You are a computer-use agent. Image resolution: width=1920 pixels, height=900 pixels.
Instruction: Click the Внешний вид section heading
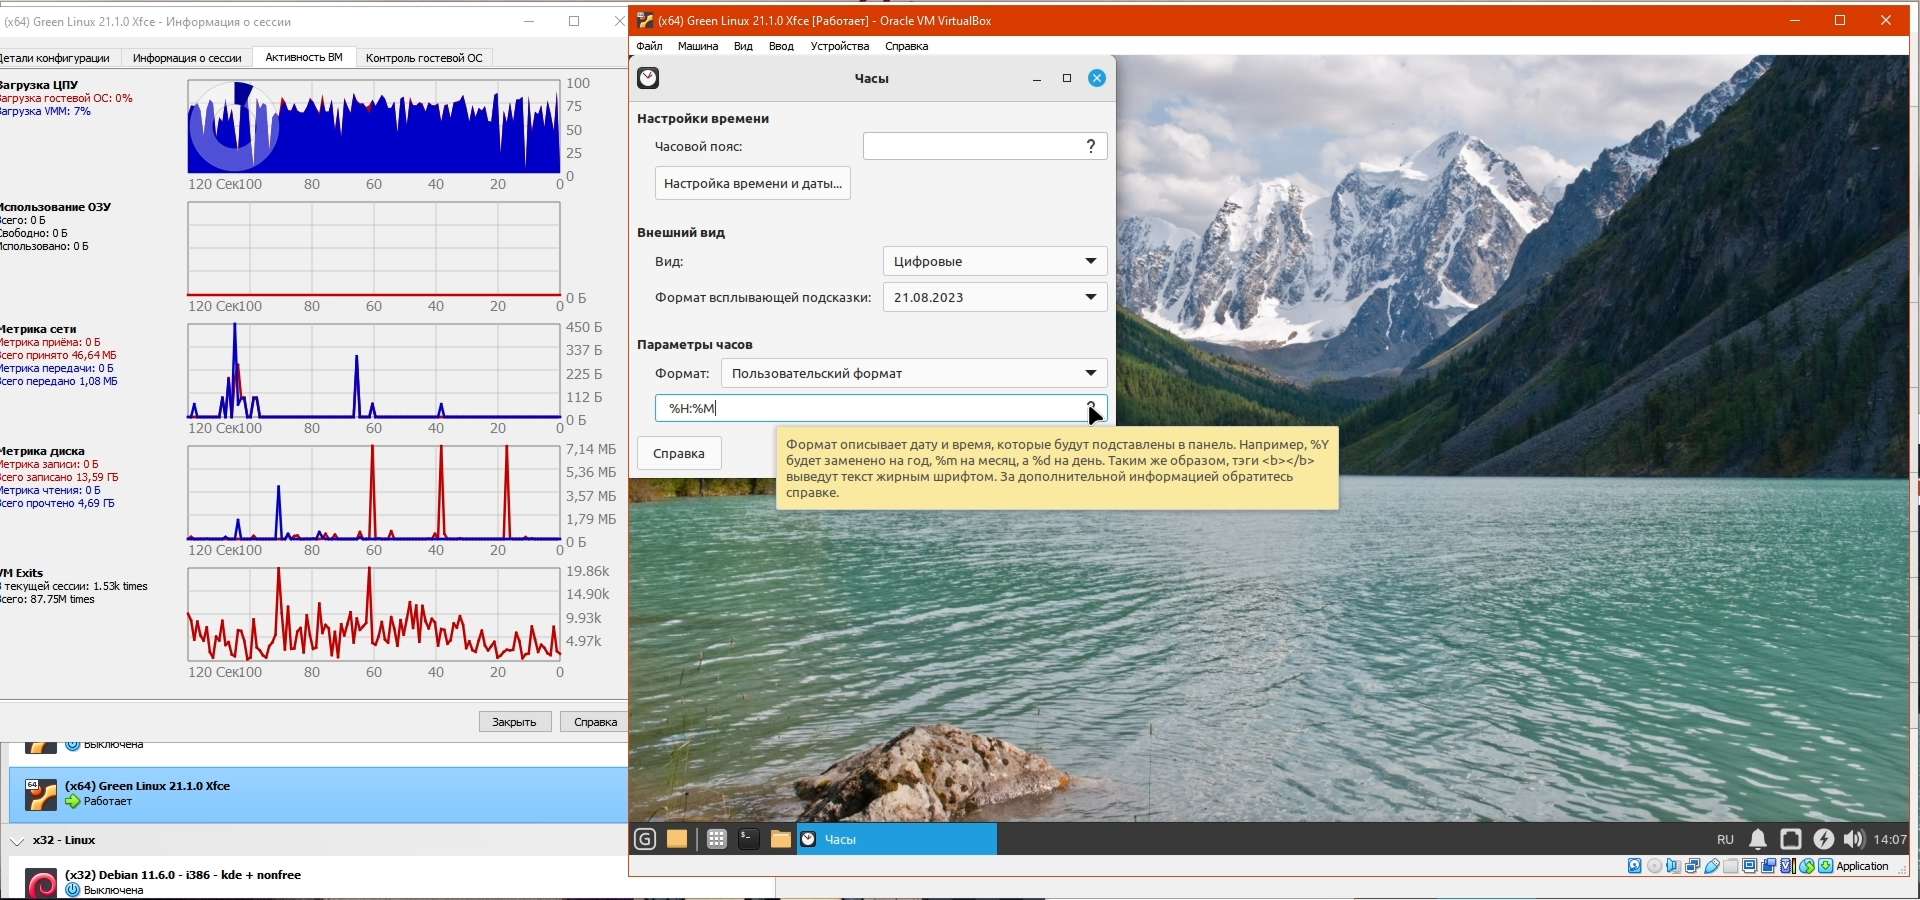click(681, 232)
